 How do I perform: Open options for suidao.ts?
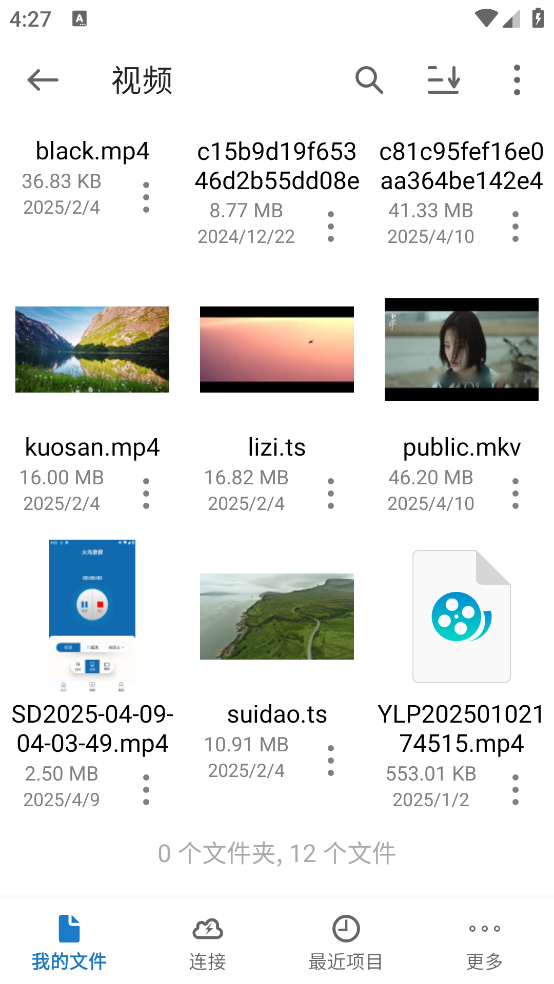point(331,760)
